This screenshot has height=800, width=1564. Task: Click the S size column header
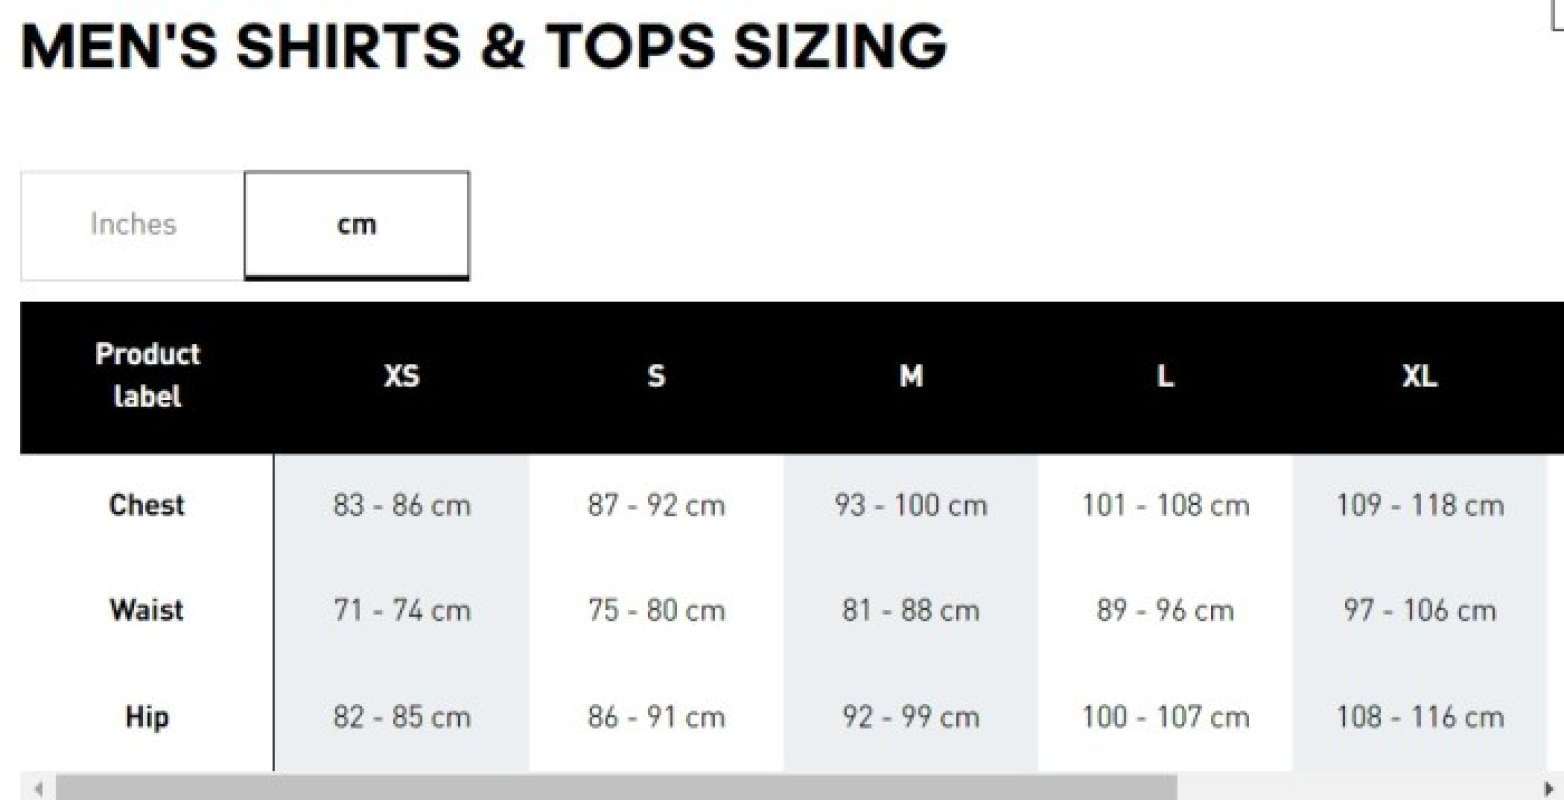coord(656,377)
